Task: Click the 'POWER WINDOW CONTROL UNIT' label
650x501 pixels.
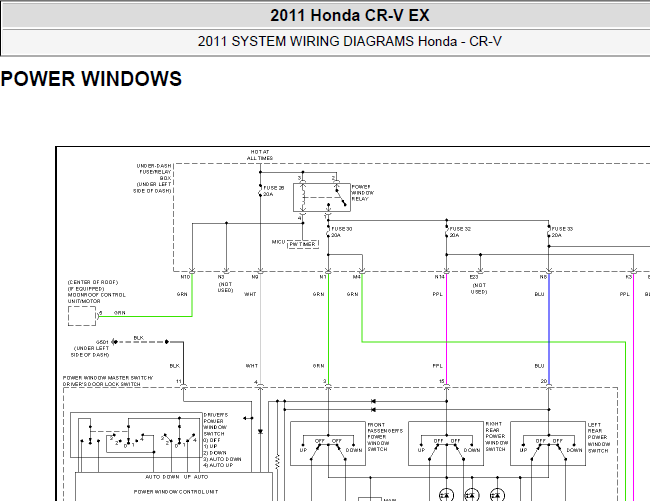Action: [176, 492]
